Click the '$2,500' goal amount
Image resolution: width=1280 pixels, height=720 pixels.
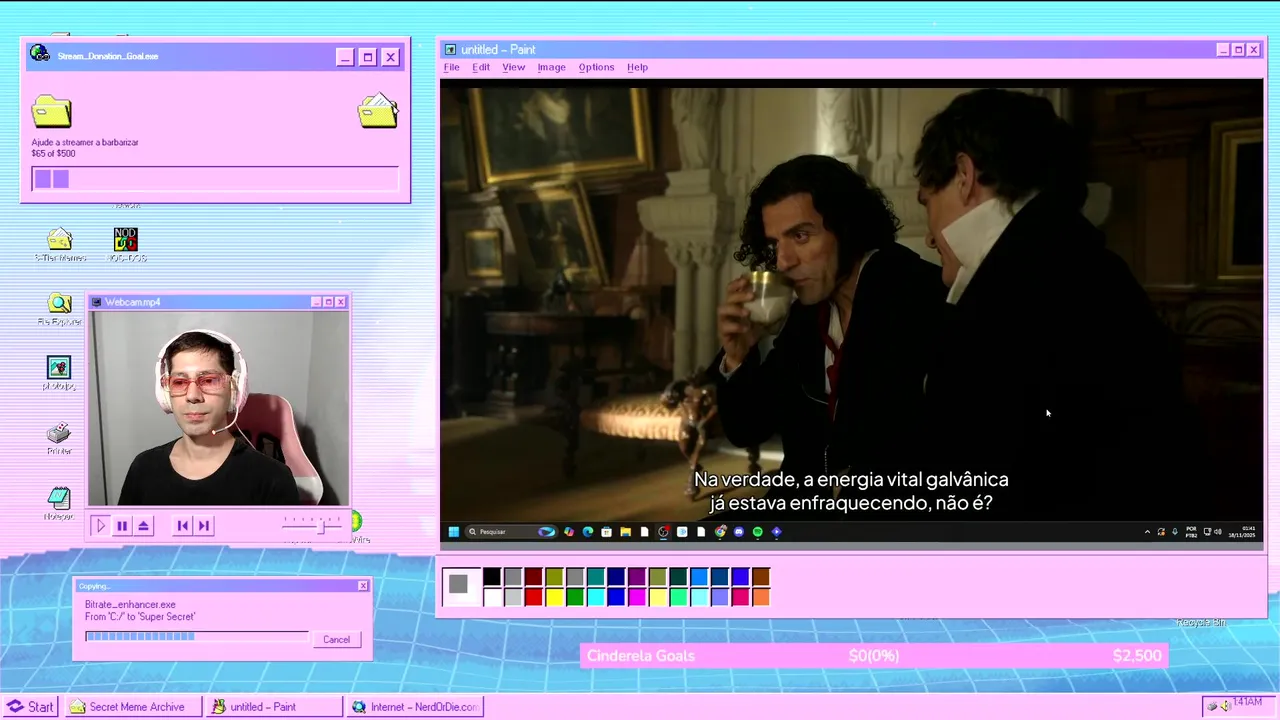tap(1137, 656)
